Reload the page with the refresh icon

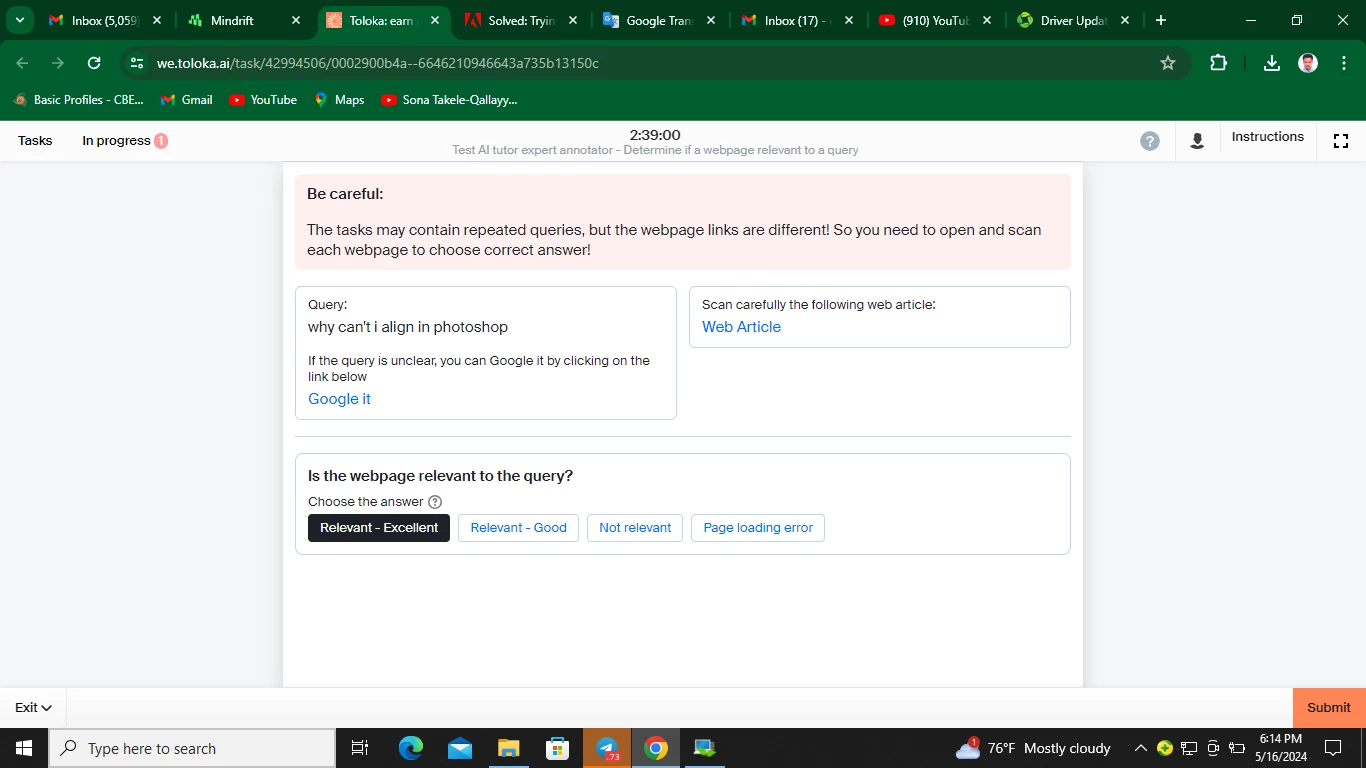coord(94,63)
